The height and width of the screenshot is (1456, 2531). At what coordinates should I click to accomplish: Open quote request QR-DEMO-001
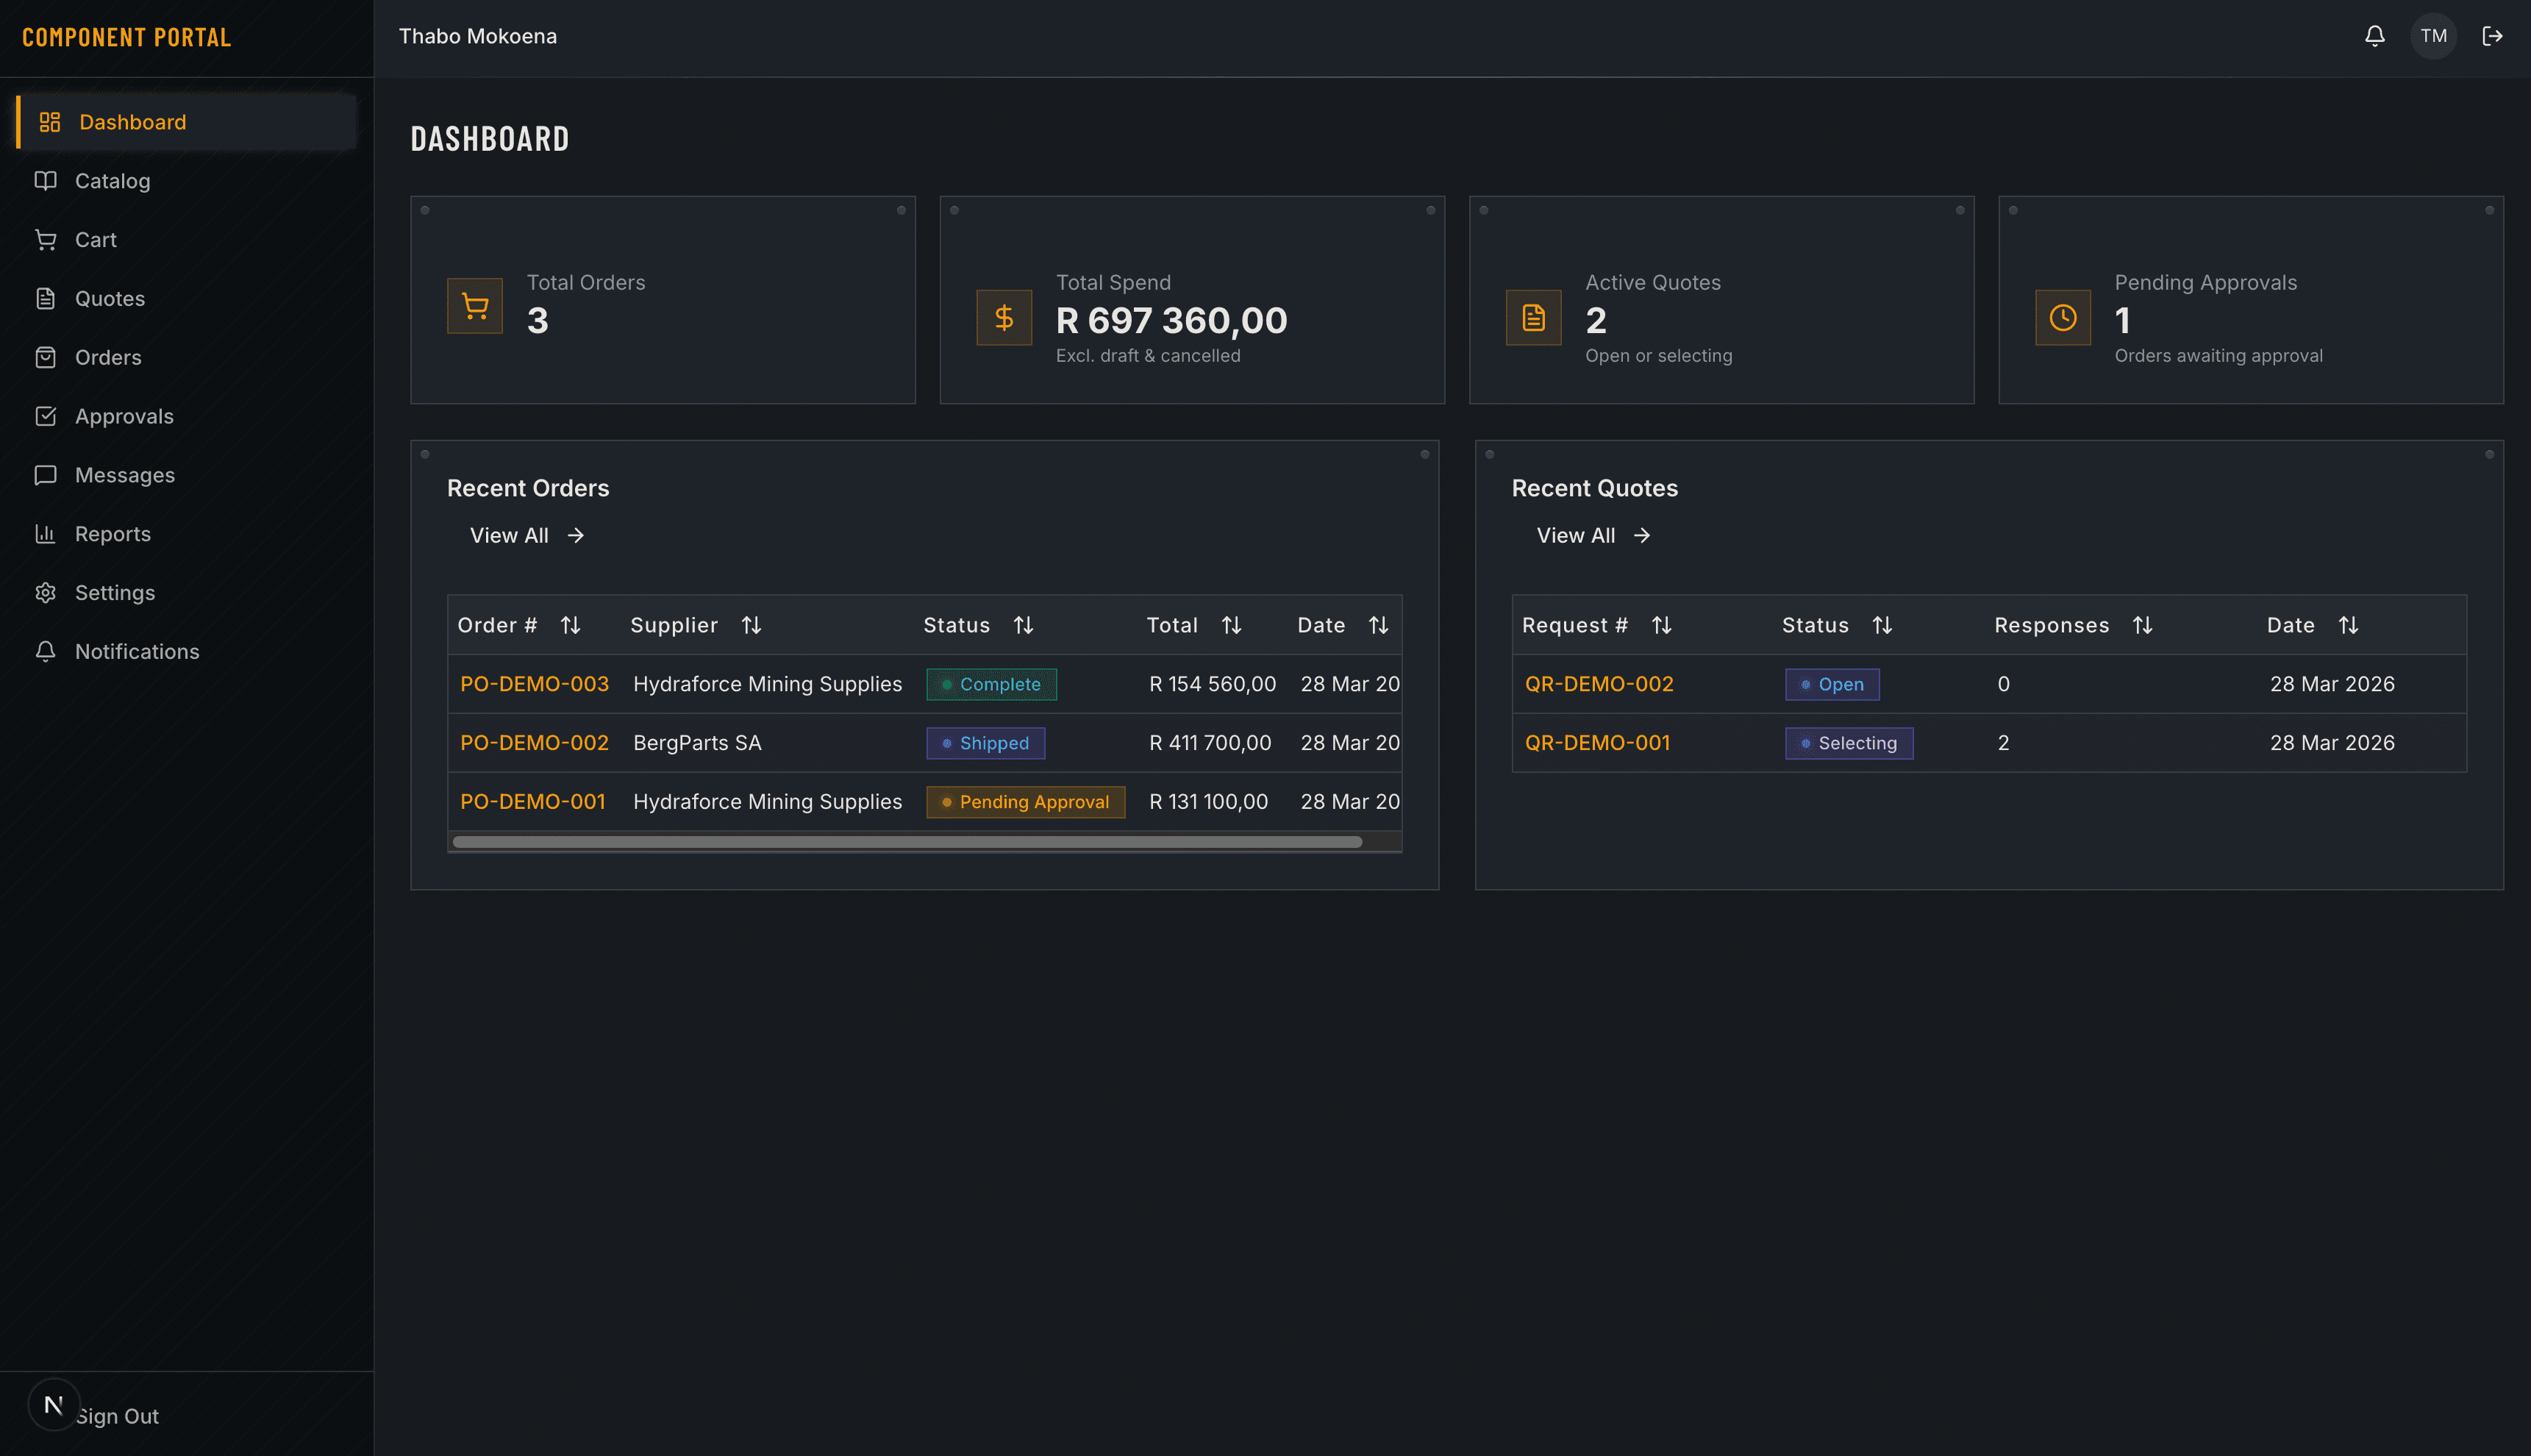[x=1597, y=742]
